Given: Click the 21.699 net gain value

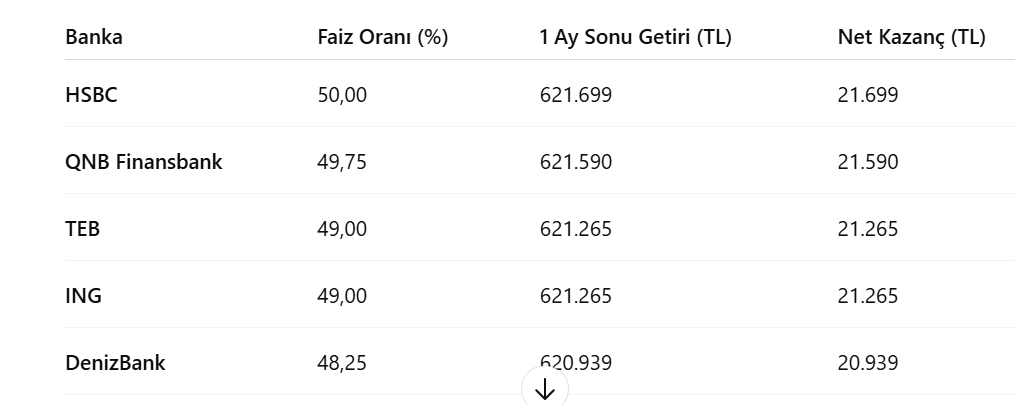Looking at the screenshot, I should point(868,95).
